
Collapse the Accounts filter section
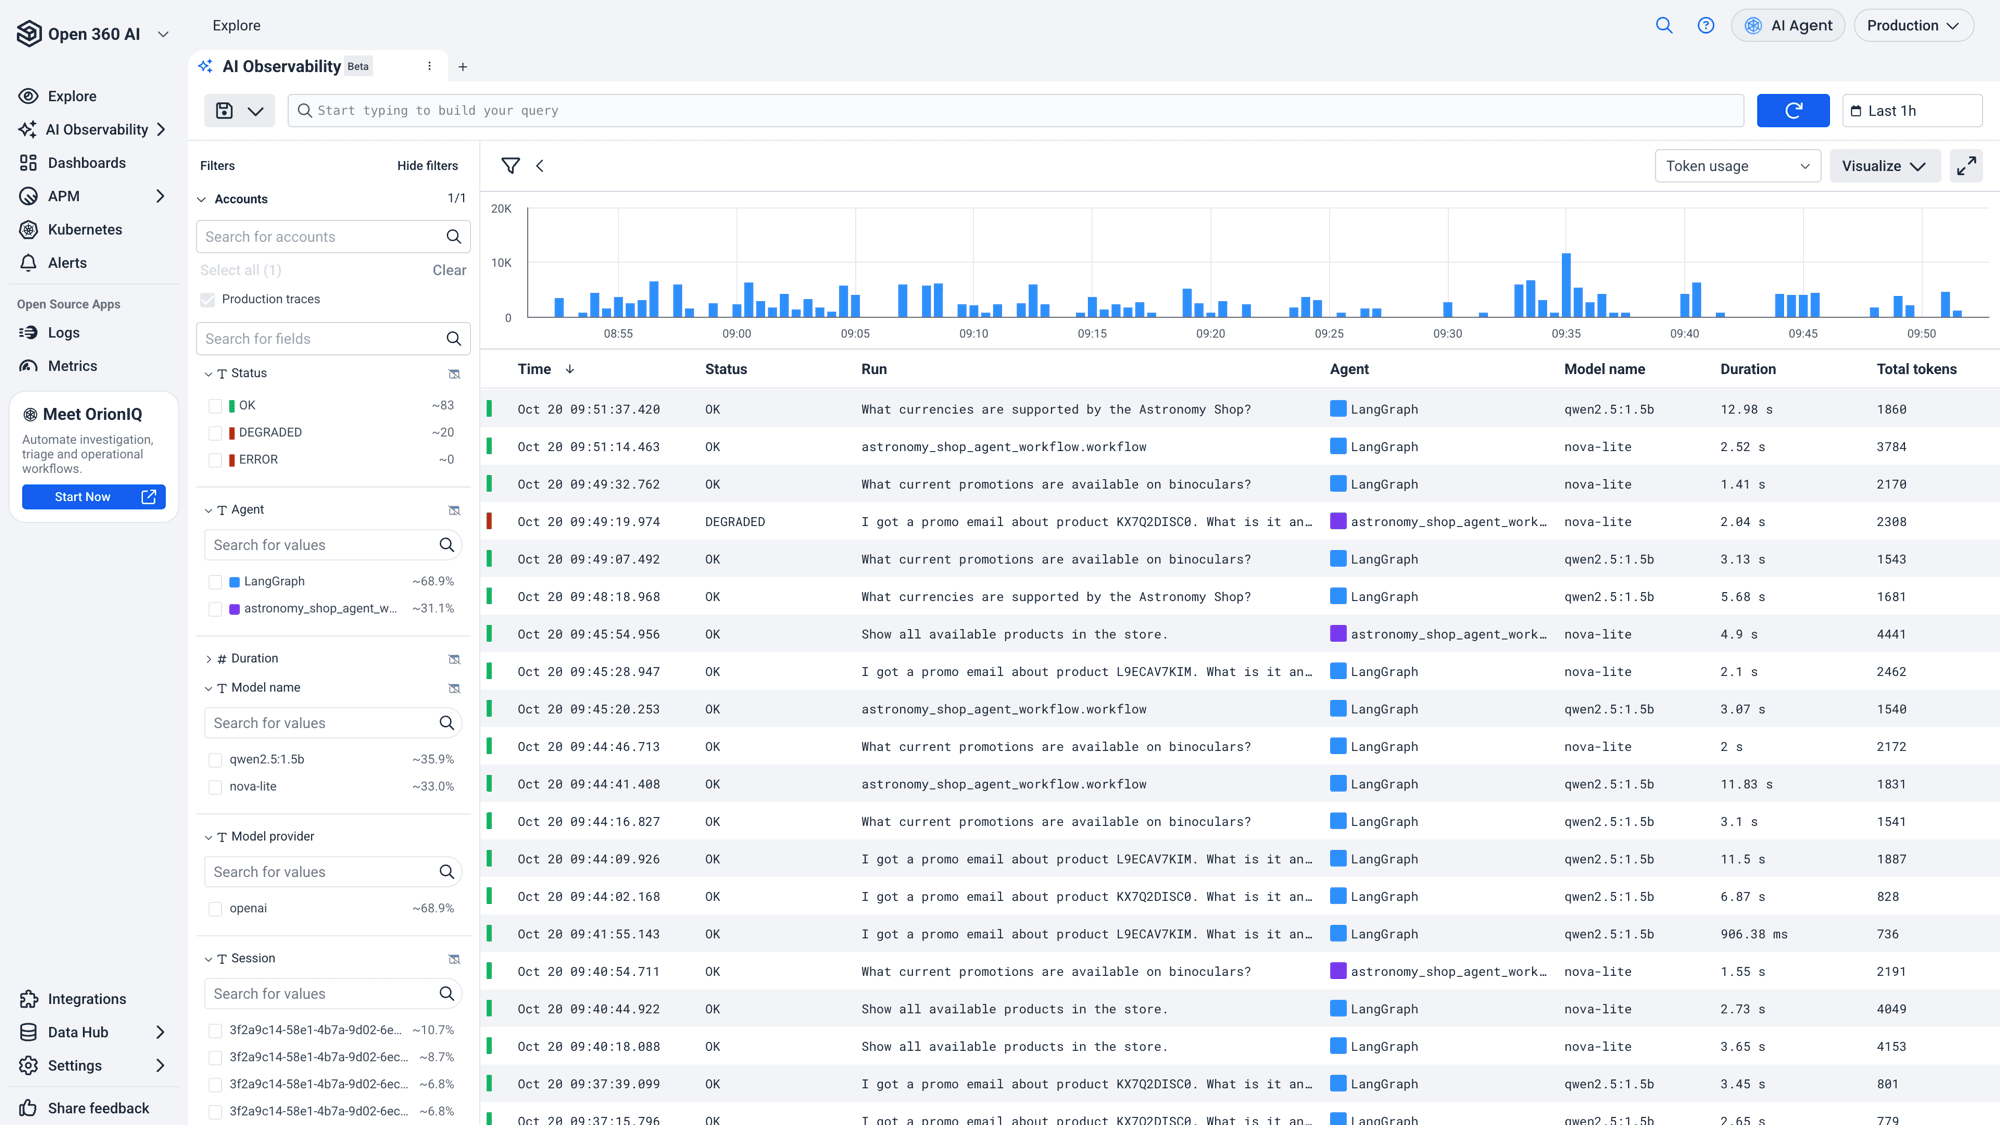pos(202,200)
